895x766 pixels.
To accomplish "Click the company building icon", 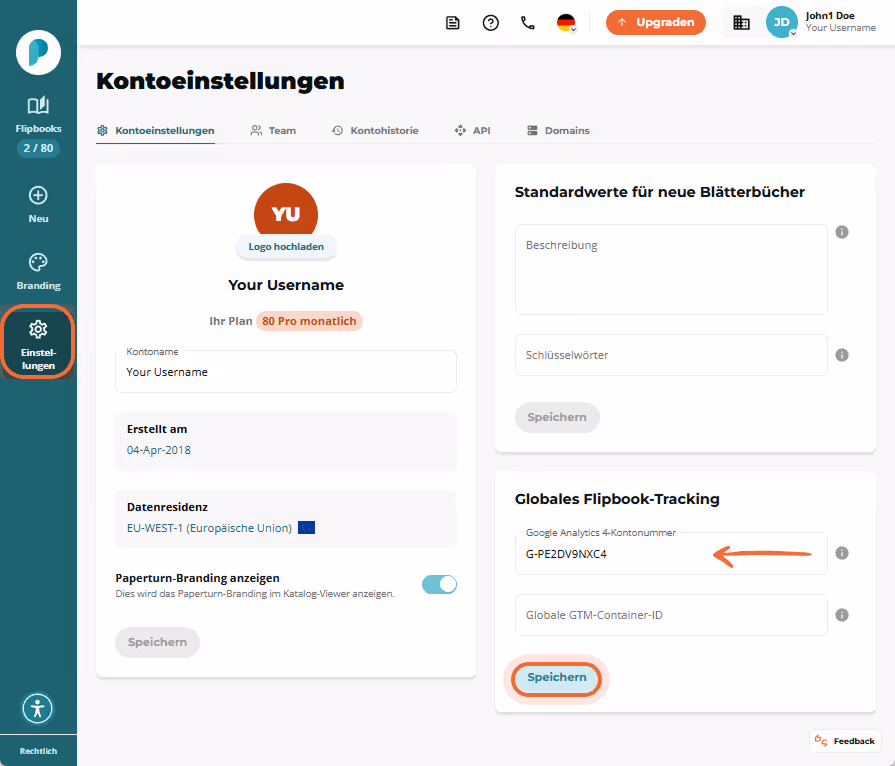I will coord(741,23).
